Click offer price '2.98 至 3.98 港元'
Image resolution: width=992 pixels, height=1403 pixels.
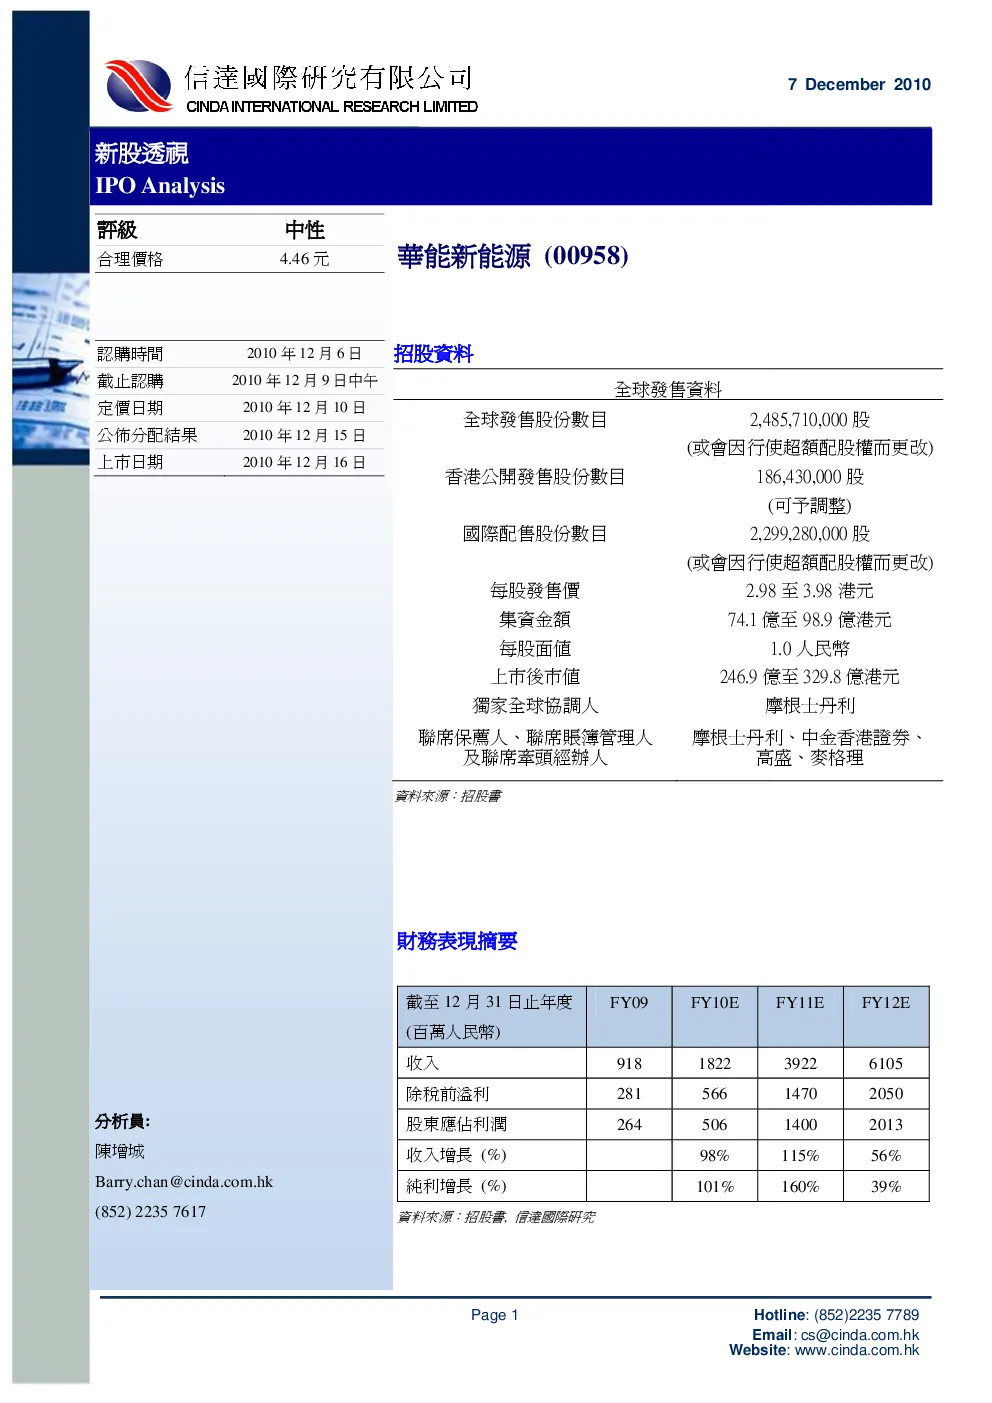tap(810, 591)
